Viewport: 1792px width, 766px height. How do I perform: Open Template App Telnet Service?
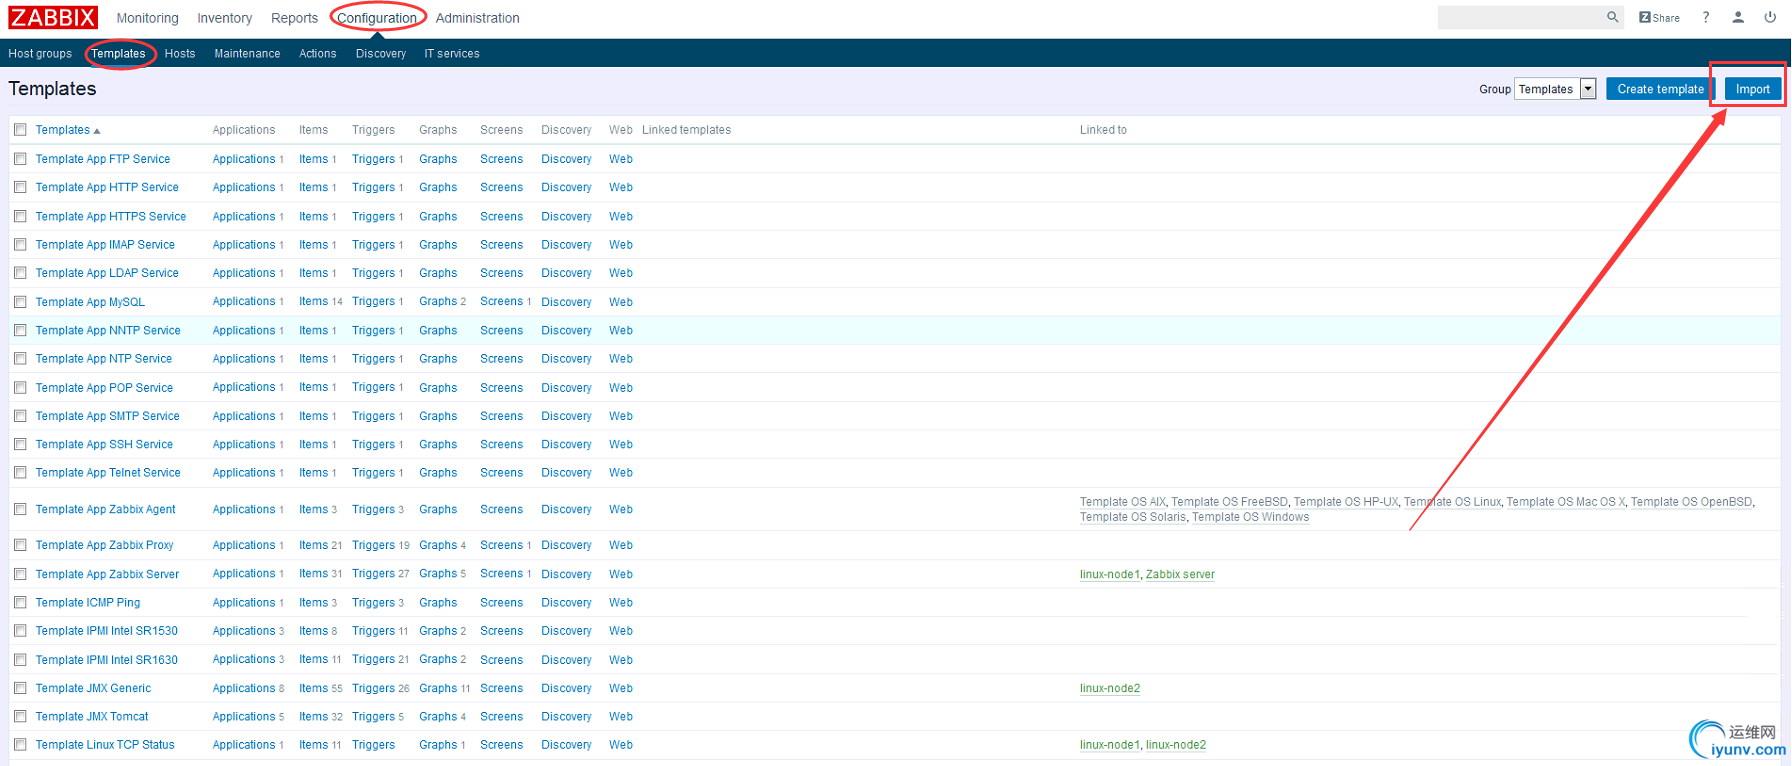point(108,473)
